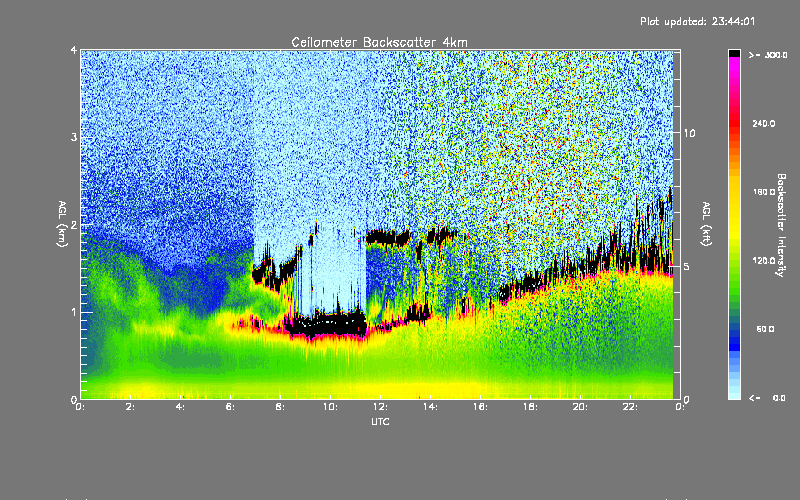Click the '5' kft tick label on right axis
Screen dimensions: 800x500
point(686,266)
